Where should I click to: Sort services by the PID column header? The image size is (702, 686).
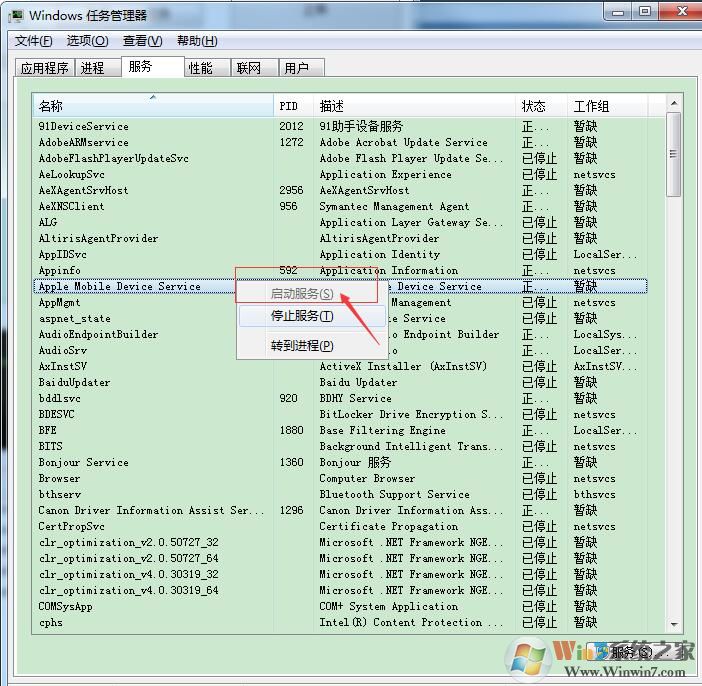290,106
